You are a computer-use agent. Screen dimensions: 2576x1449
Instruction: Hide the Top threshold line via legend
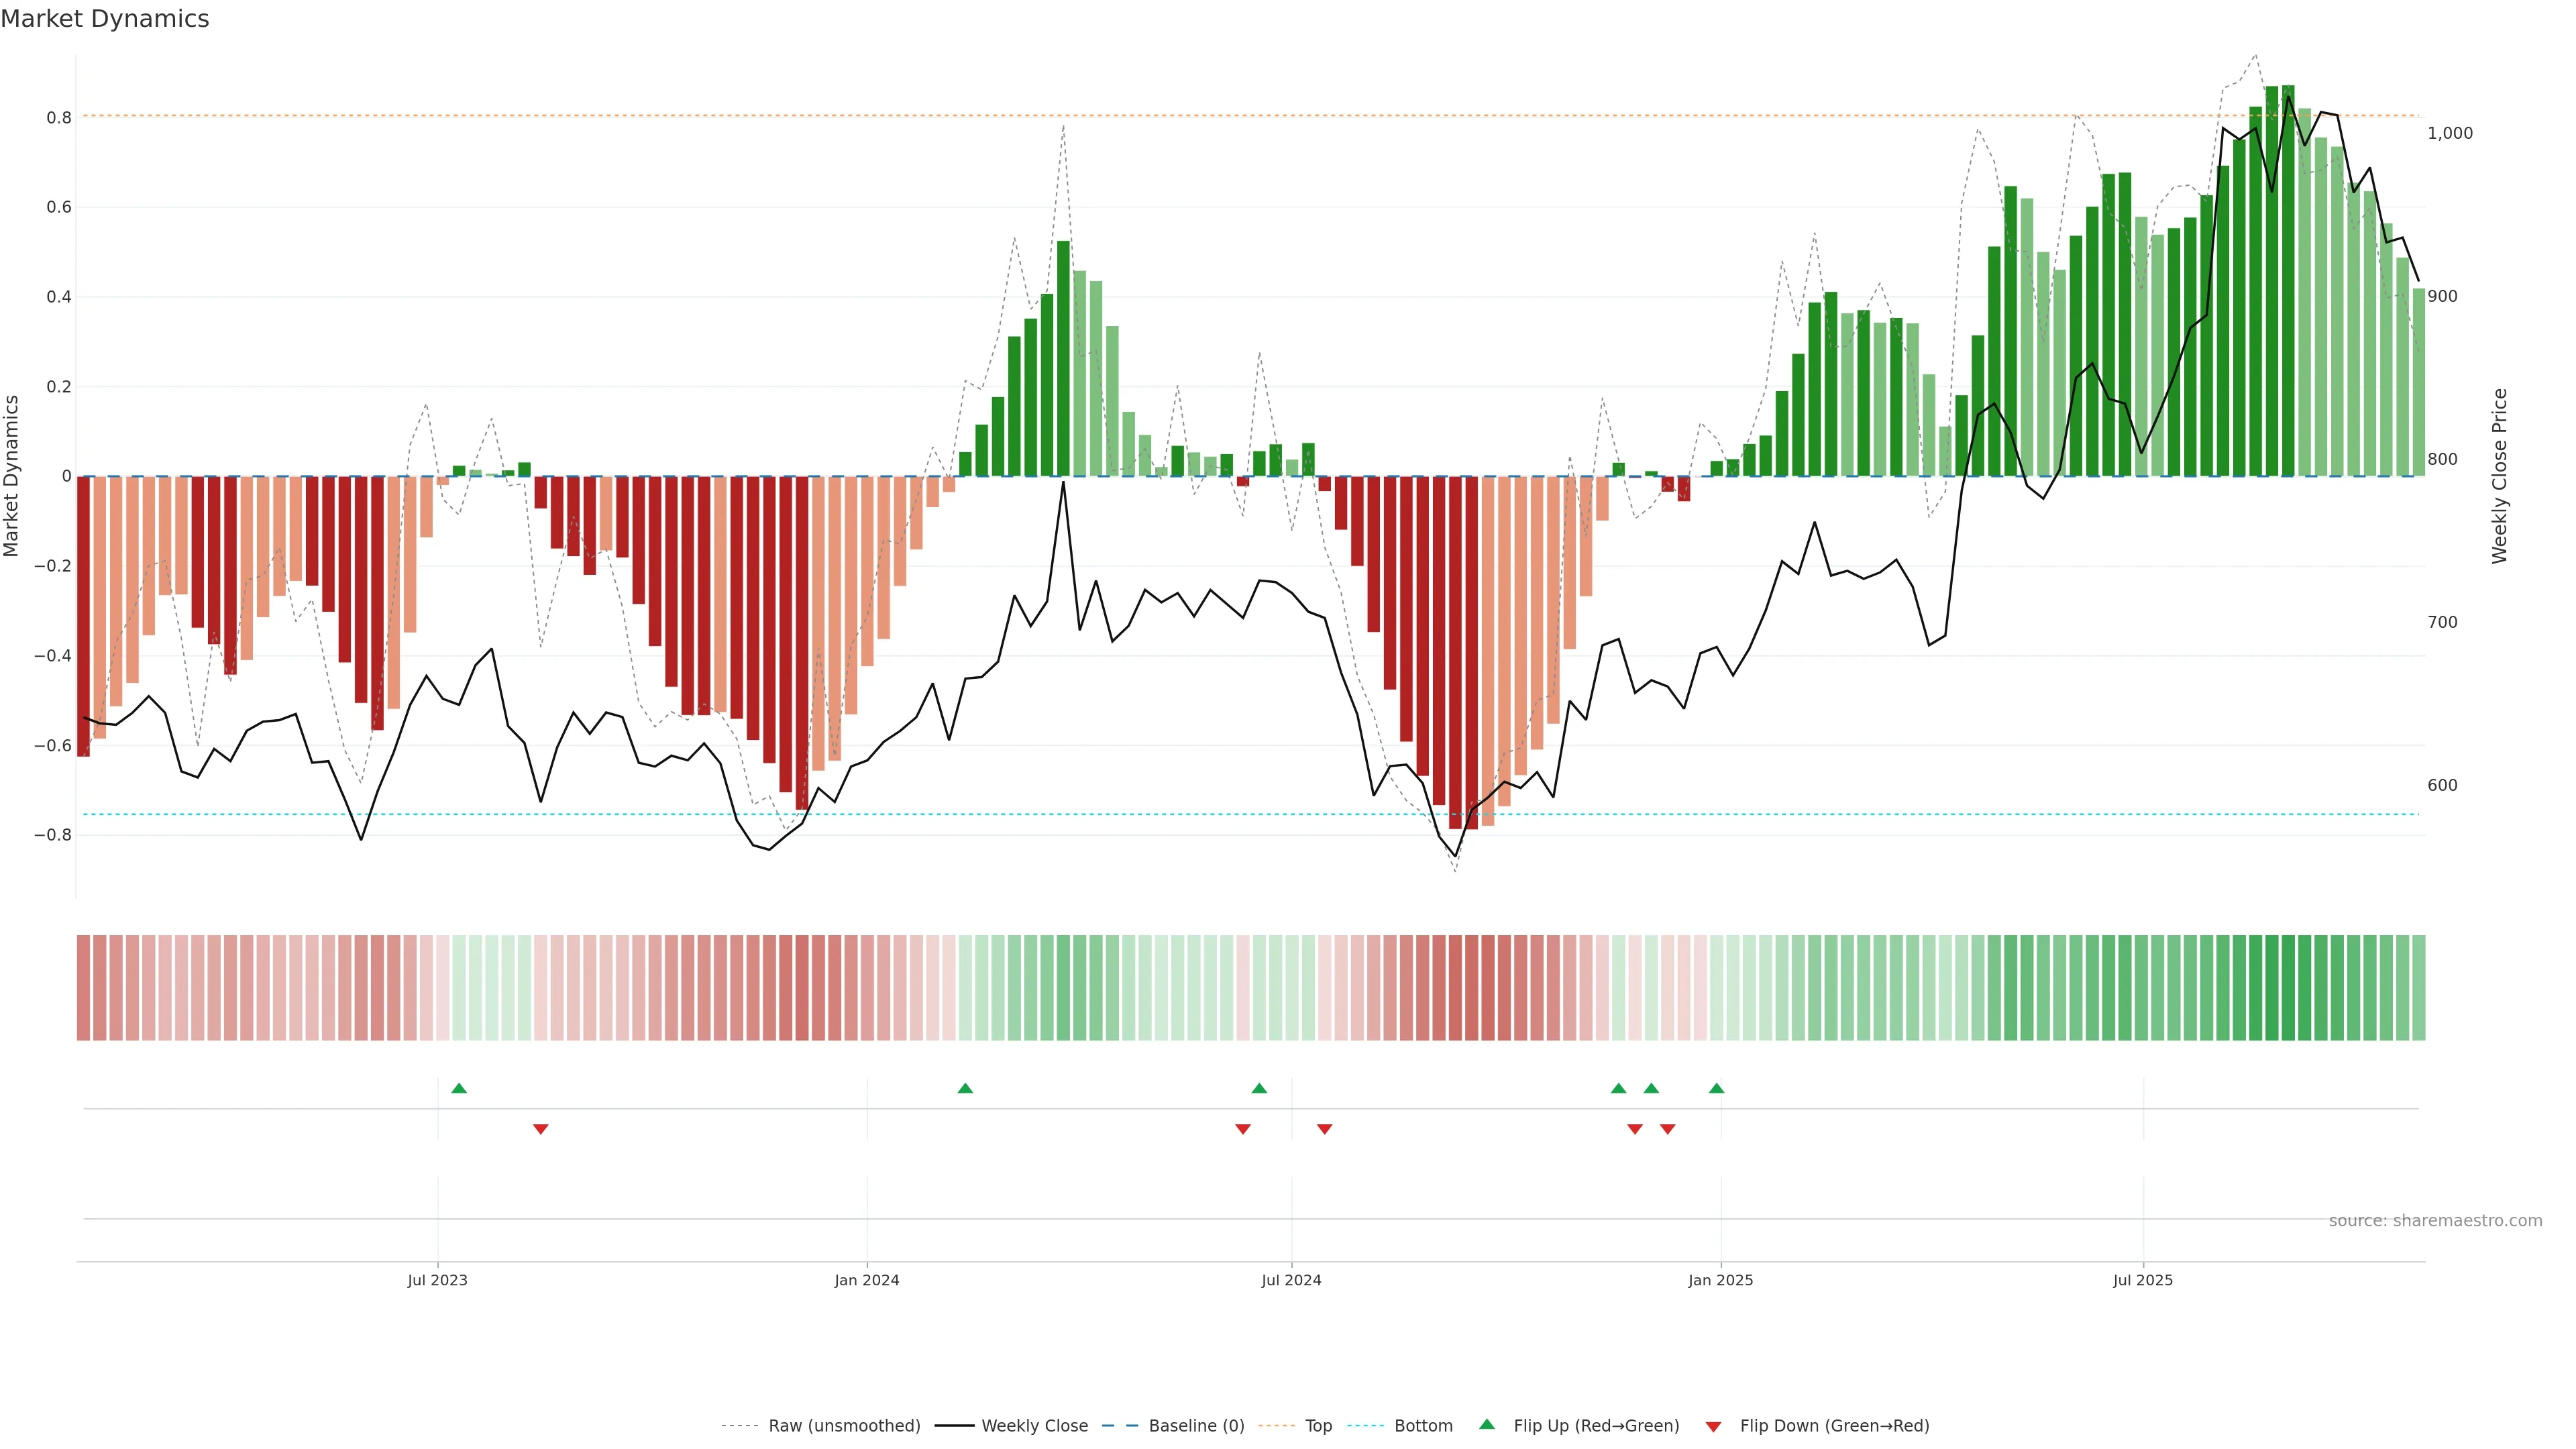click(1318, 1426)
